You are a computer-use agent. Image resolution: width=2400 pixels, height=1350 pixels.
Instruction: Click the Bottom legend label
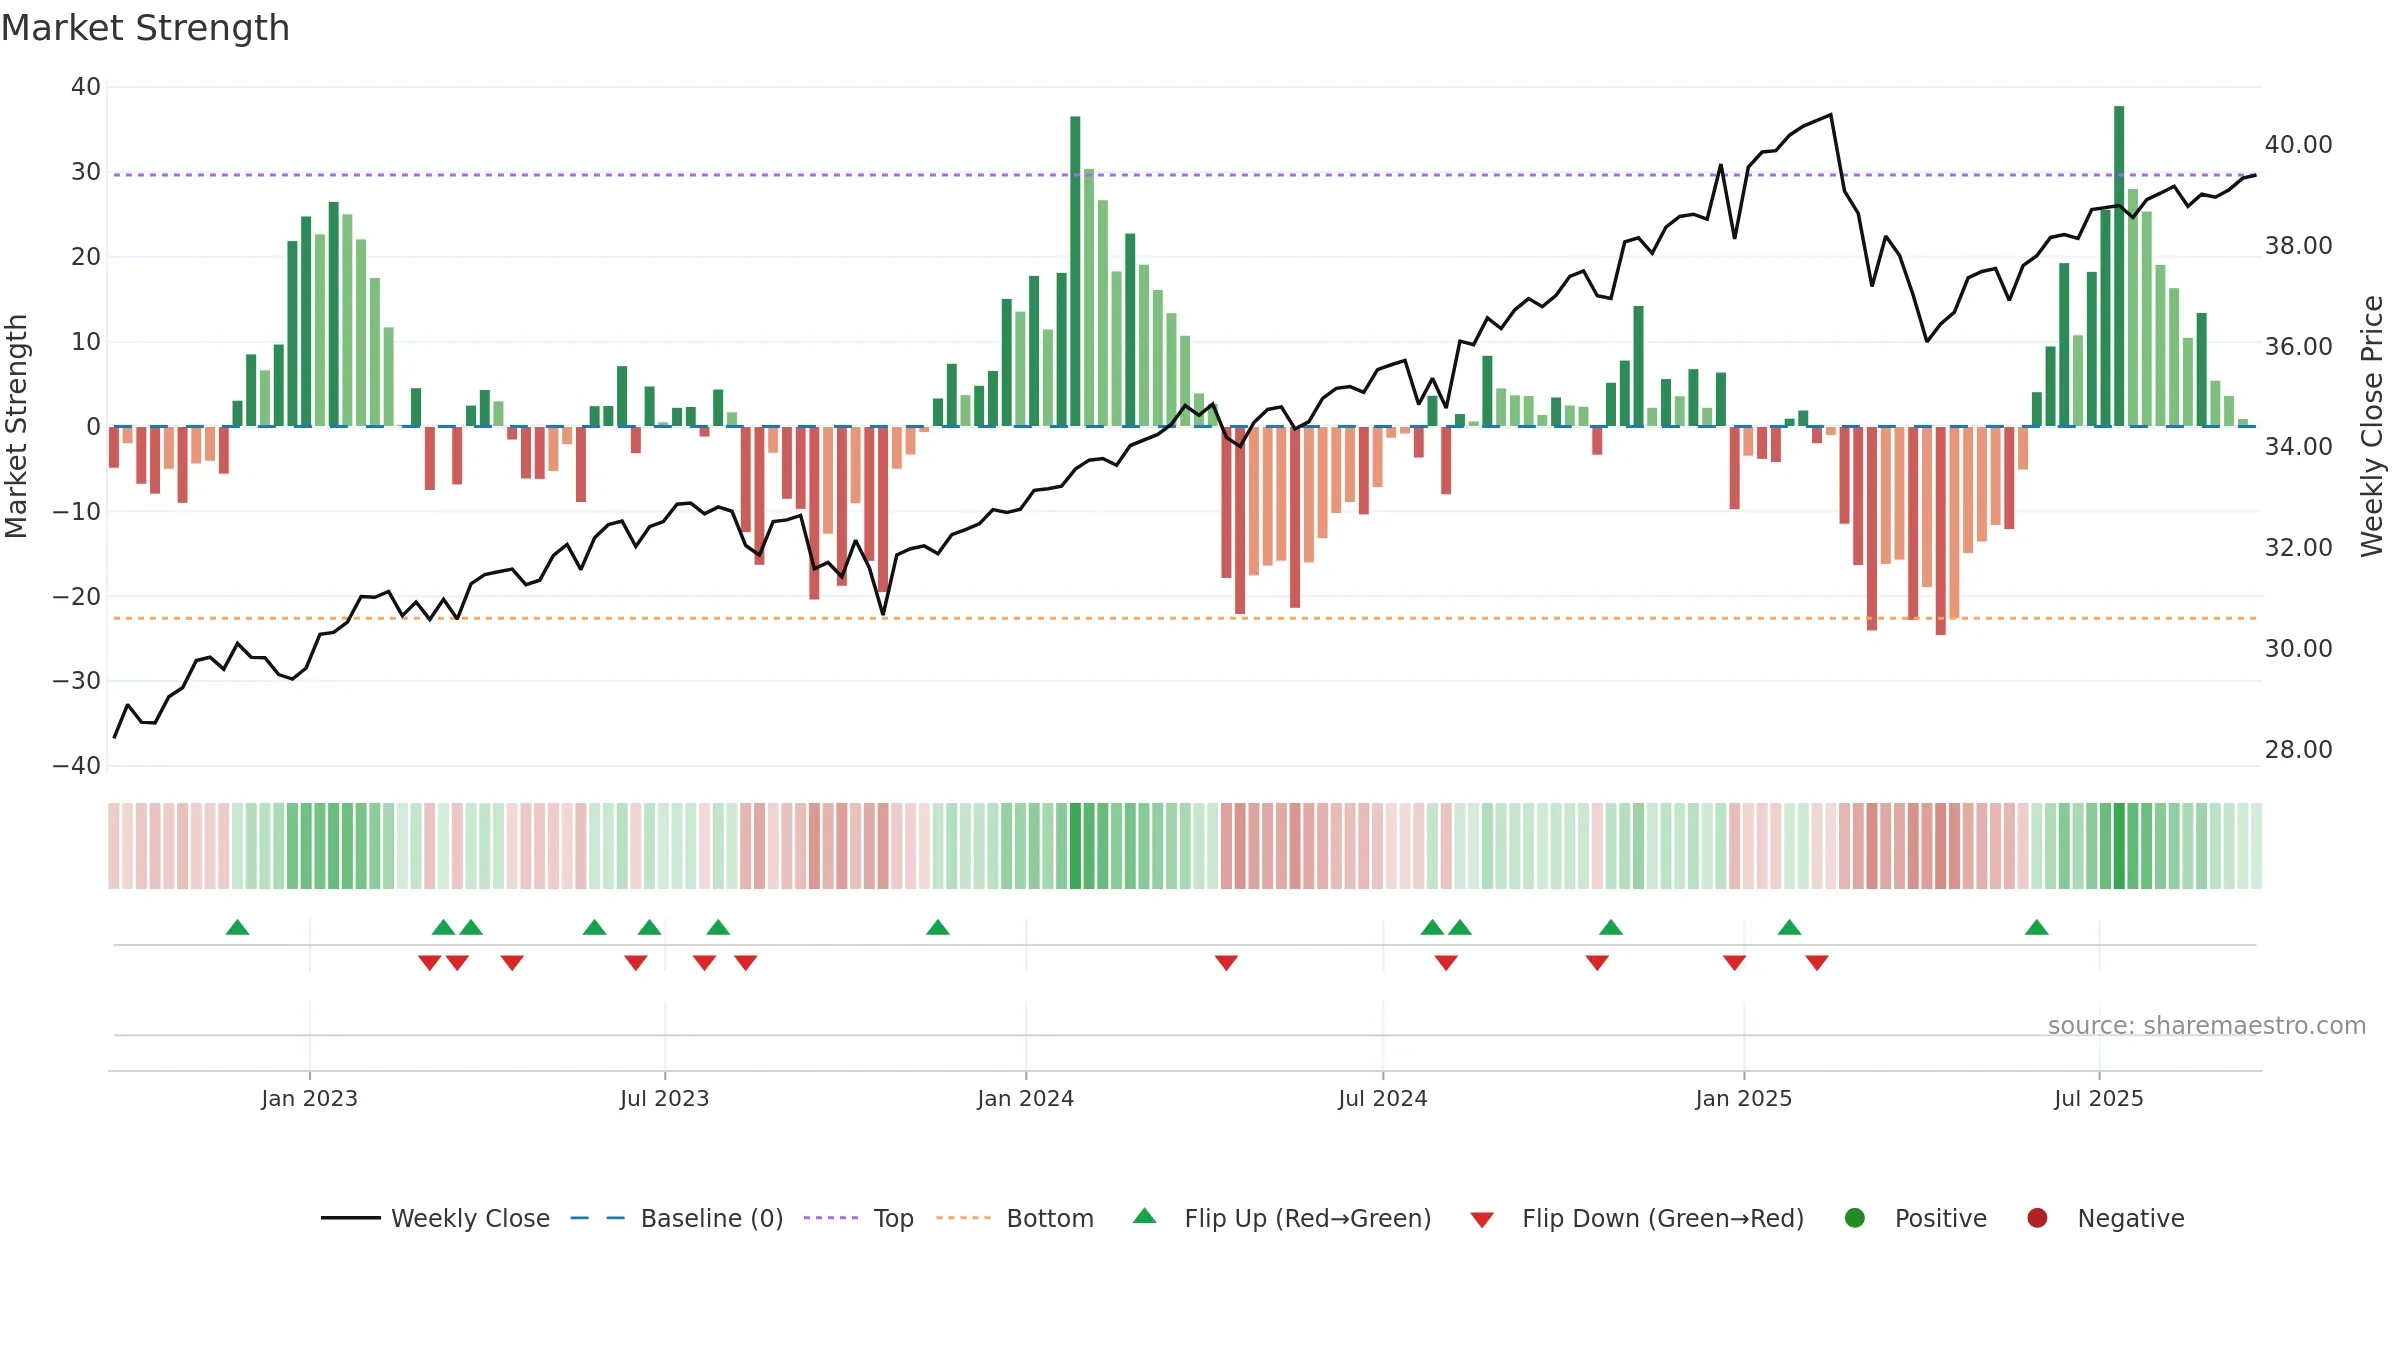coord(1050,1218)
